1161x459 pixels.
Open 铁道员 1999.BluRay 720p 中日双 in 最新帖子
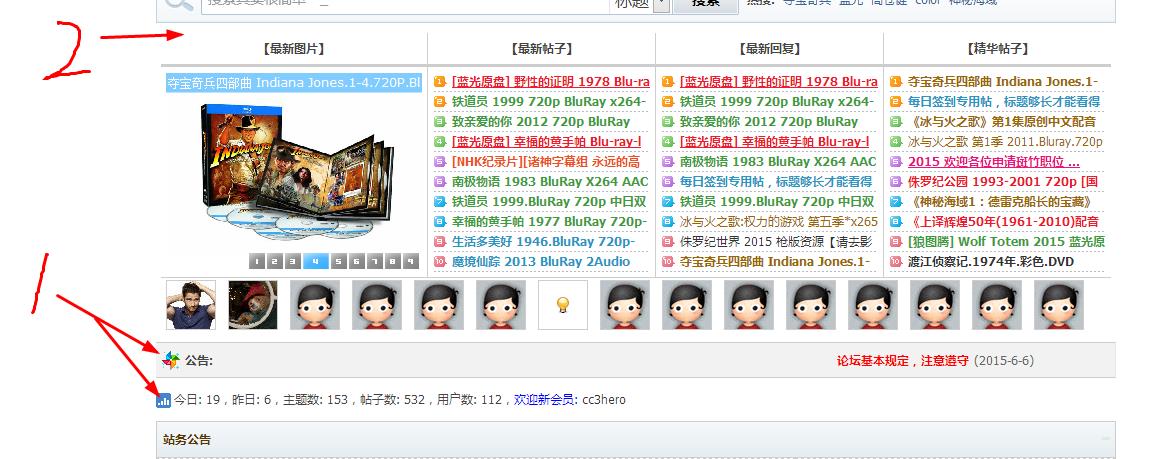point(549,201)
